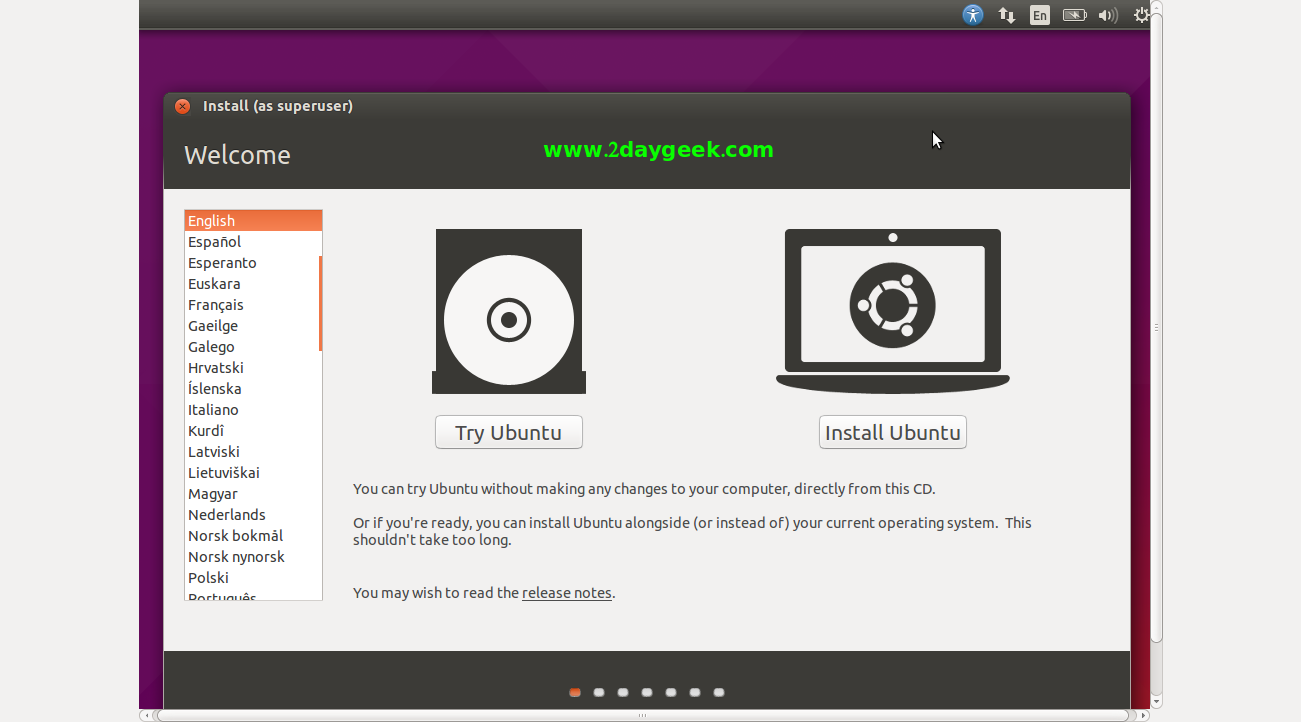This screenshot has height=722, width=1301.
Task: Open the En keyboard layout indicator
Action: (x=1040, y=15)
